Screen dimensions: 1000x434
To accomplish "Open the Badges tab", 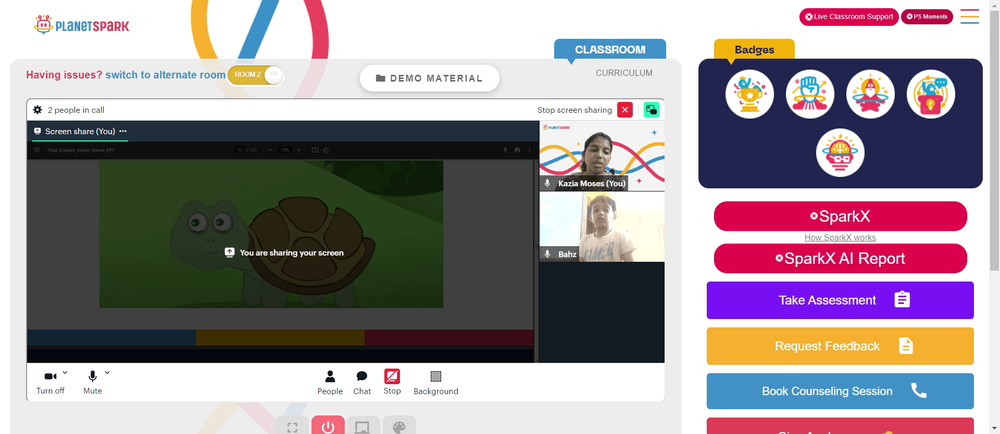I will point(754,50).
